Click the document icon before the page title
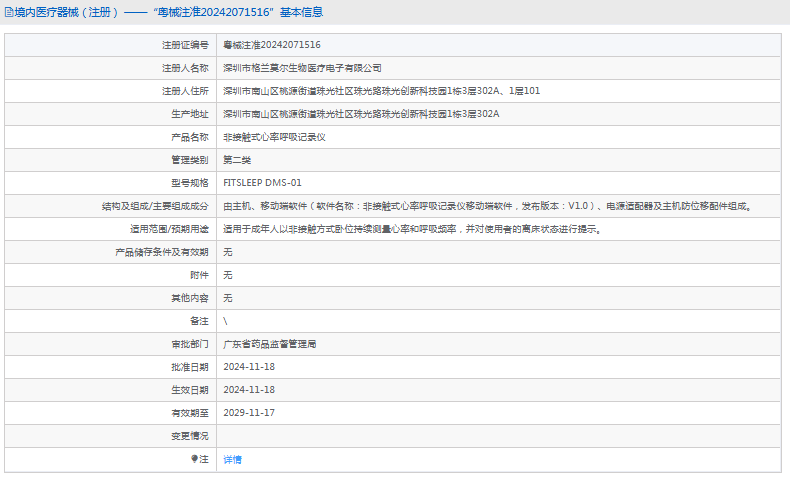 coord(9,12)
